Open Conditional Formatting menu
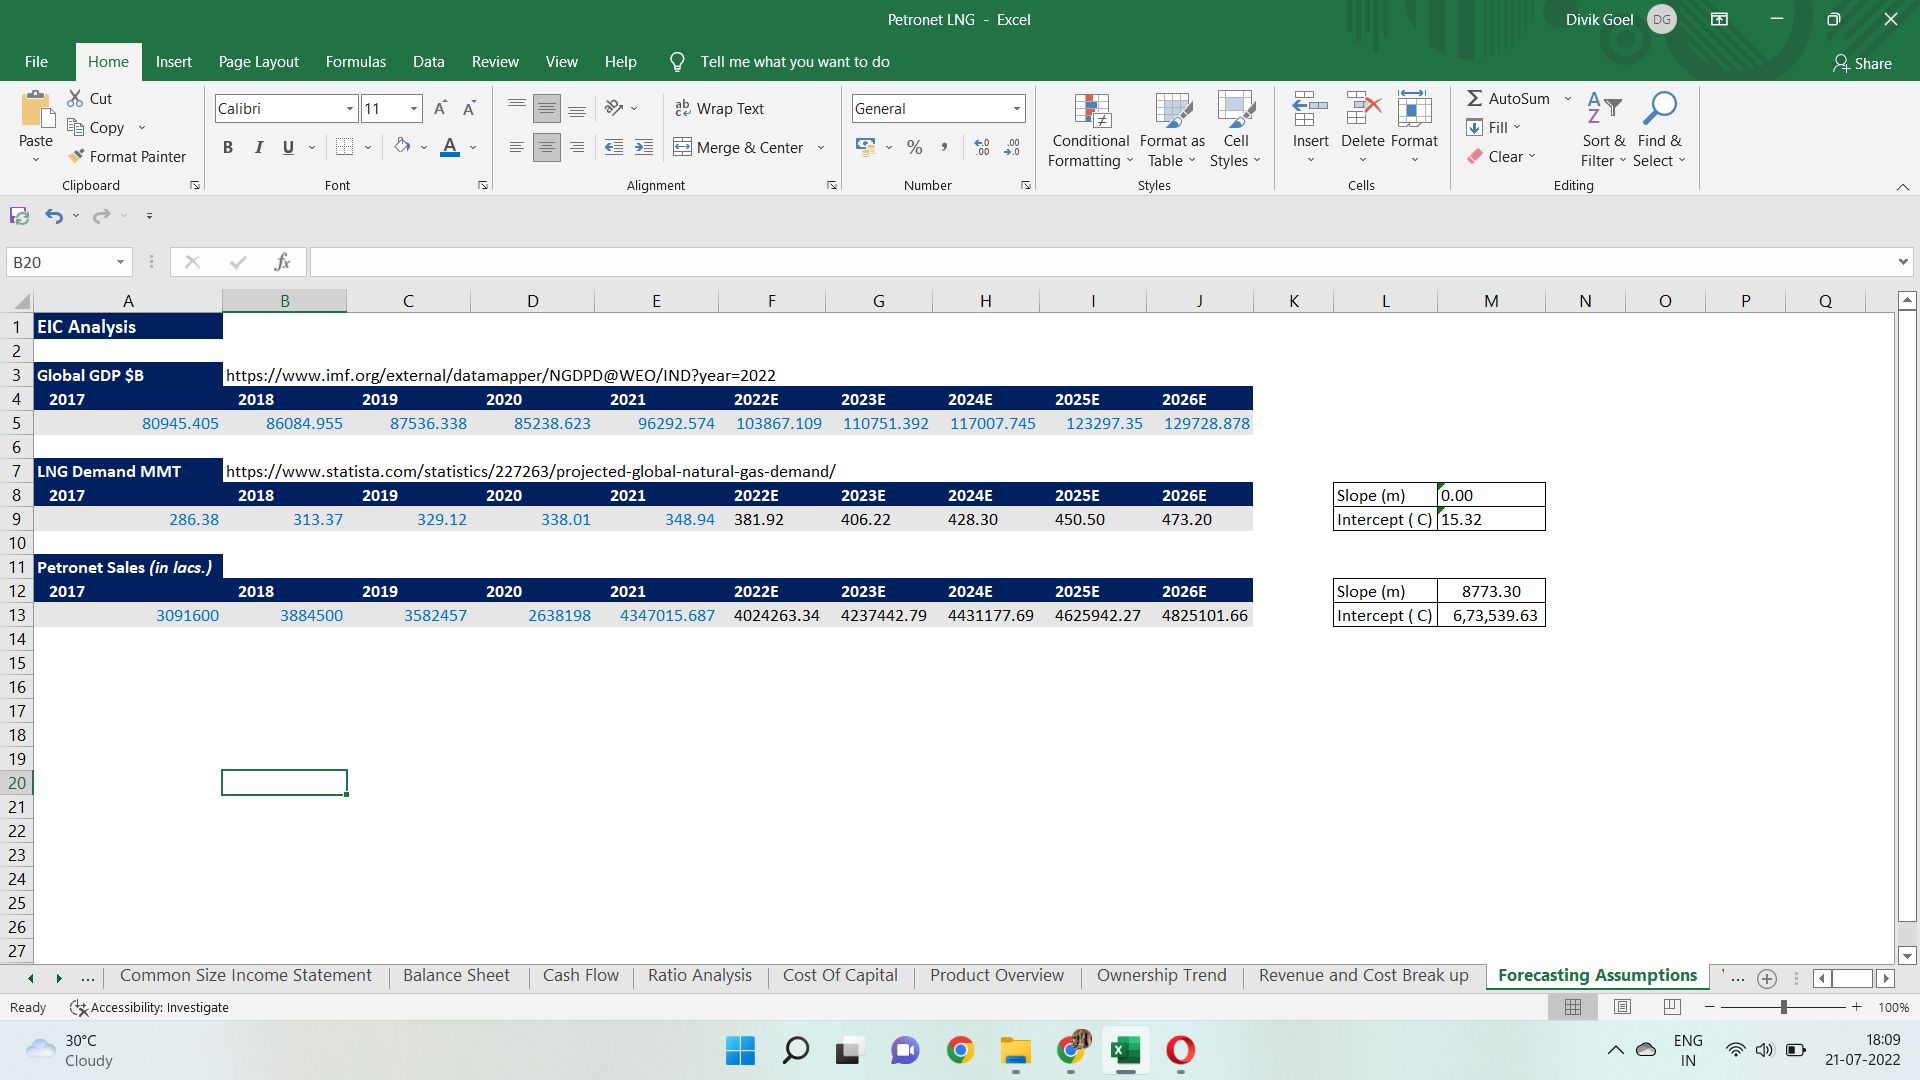This screenshot has width=1920, height=1080. (x=1090, y=131)
